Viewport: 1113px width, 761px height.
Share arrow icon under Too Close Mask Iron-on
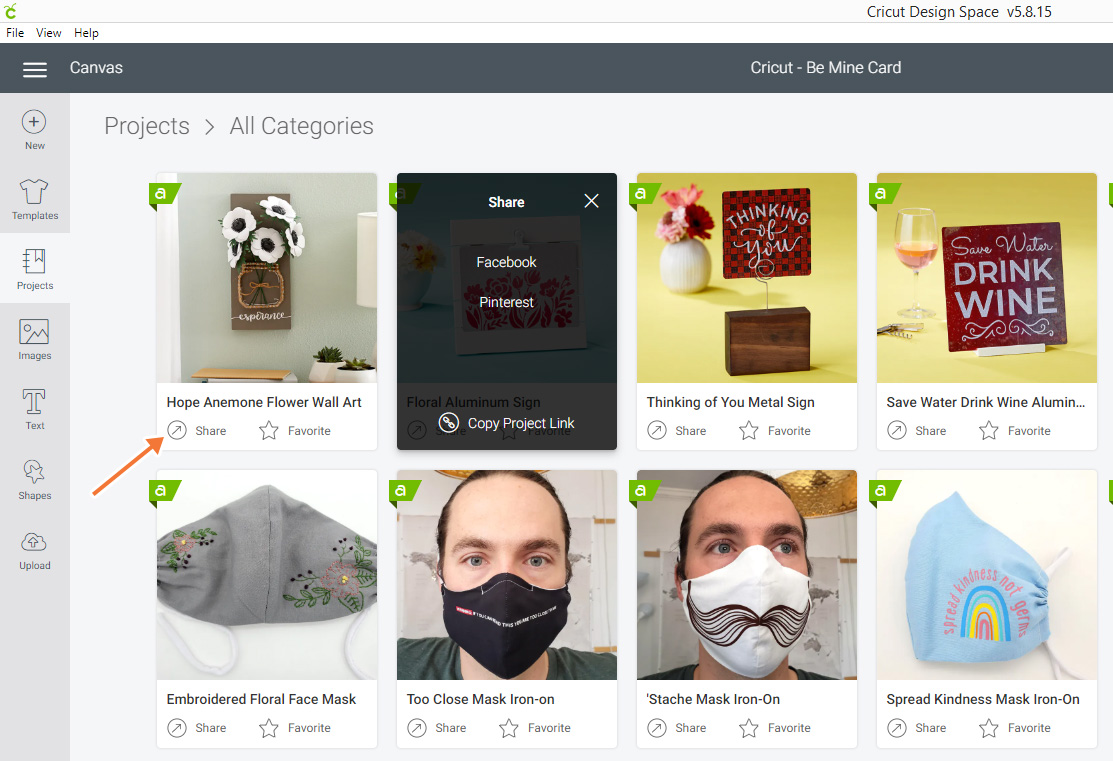pyautogui.click(x=417, y=728)
